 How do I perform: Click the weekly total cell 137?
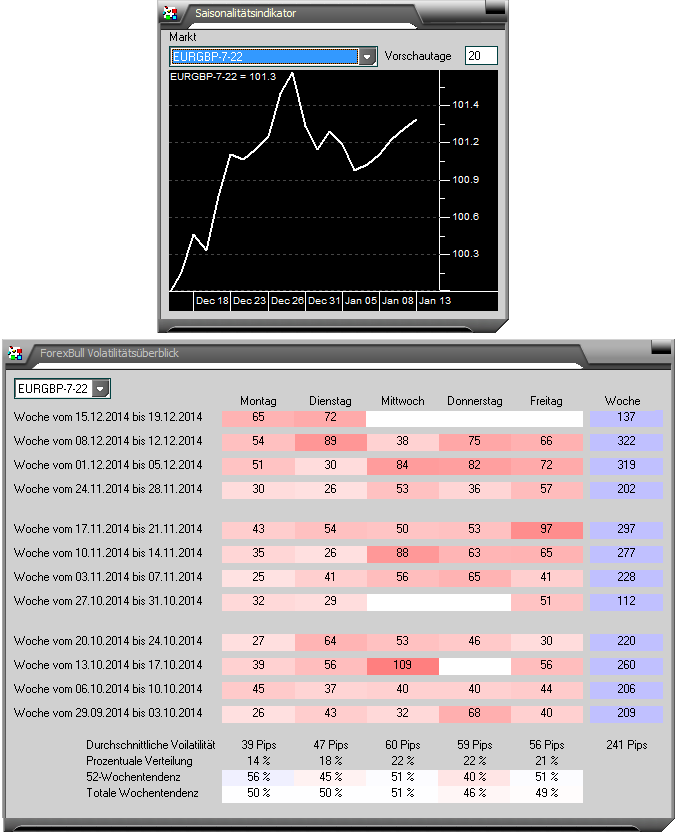[x=626, y=418]
